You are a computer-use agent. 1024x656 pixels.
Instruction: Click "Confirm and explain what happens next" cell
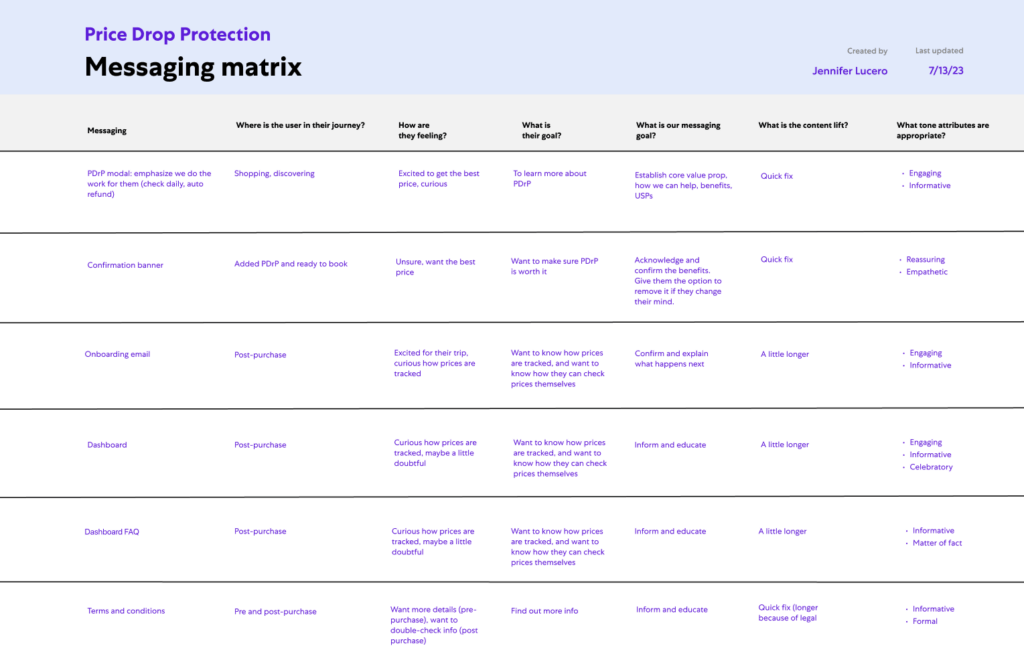pos(671,359)
